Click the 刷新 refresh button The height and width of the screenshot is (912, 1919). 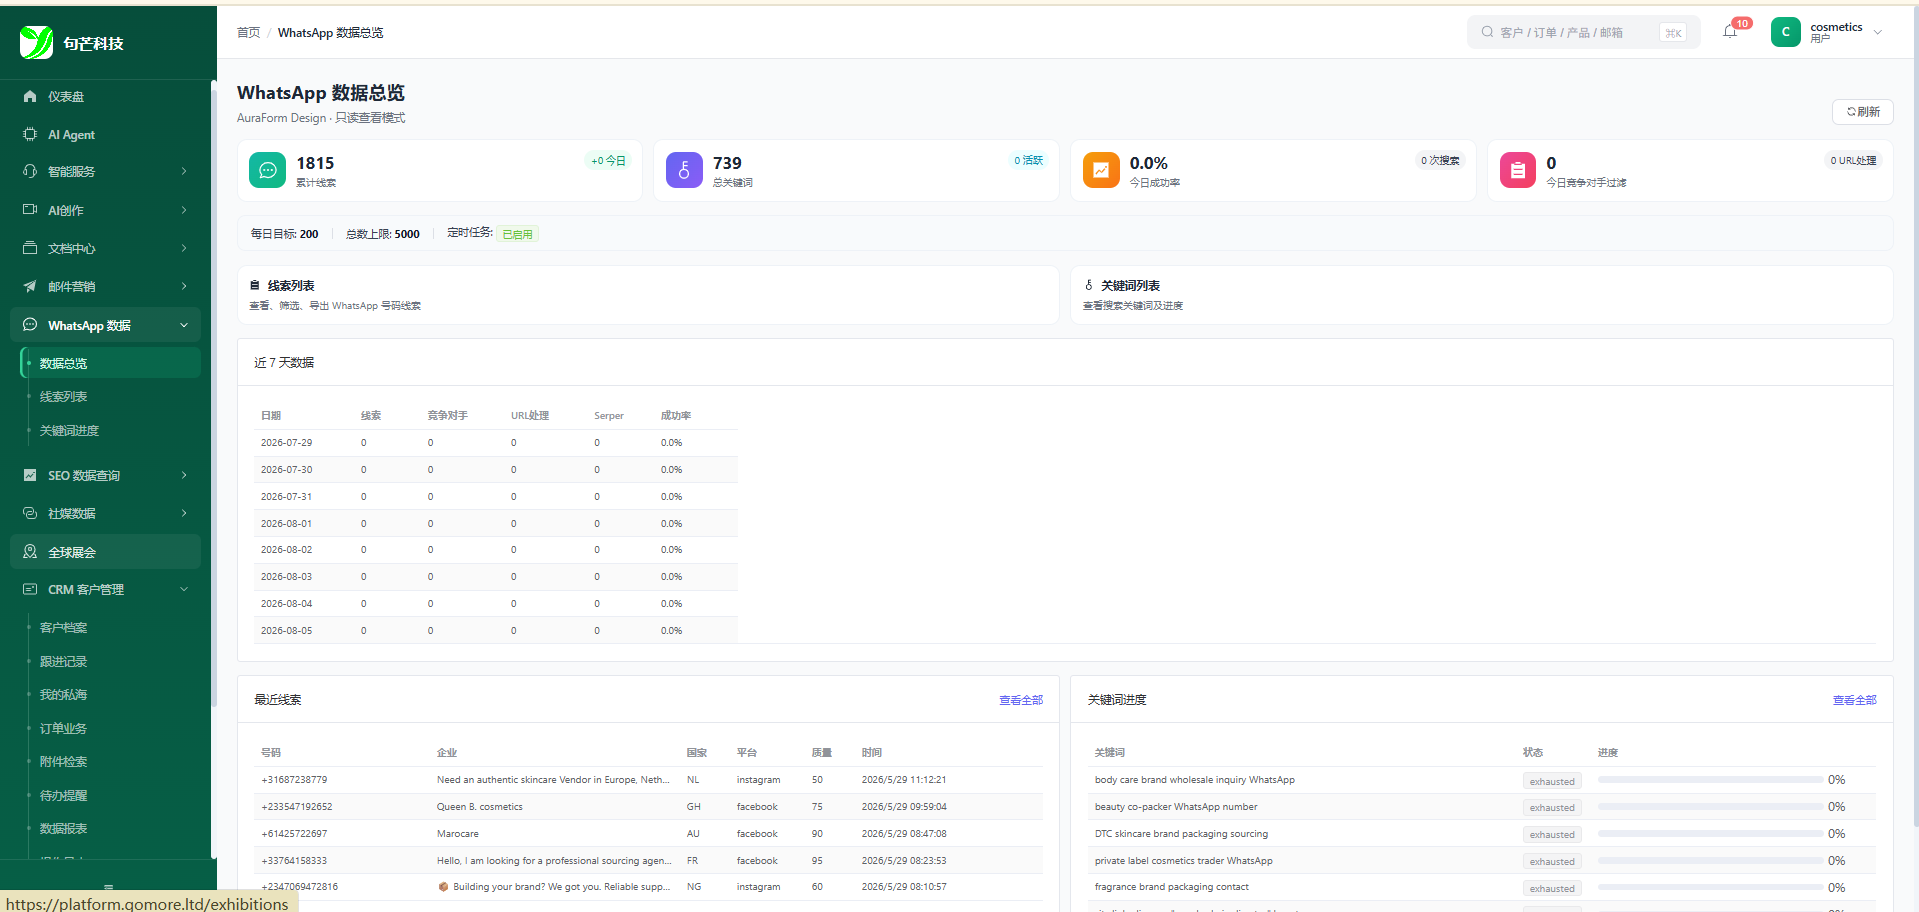1863,112
